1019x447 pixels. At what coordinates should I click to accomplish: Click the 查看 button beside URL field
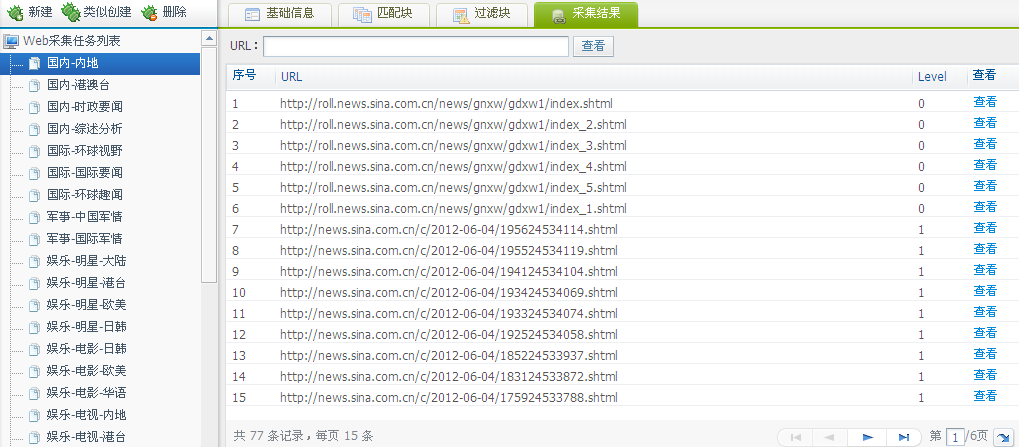tap(593, 46)
